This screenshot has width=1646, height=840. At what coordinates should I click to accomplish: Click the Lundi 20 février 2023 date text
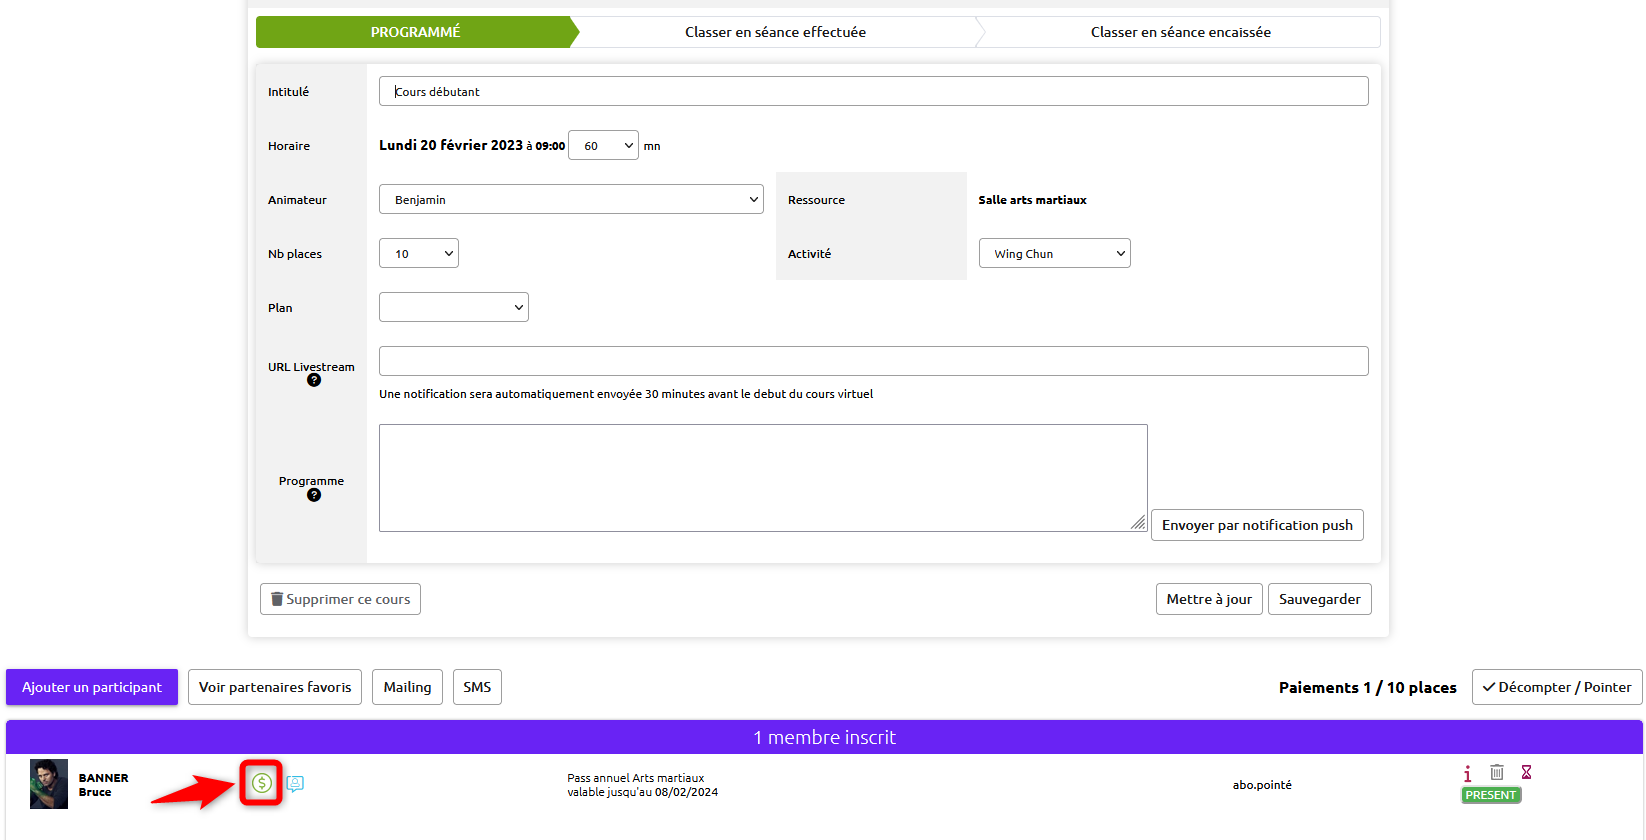451,145
